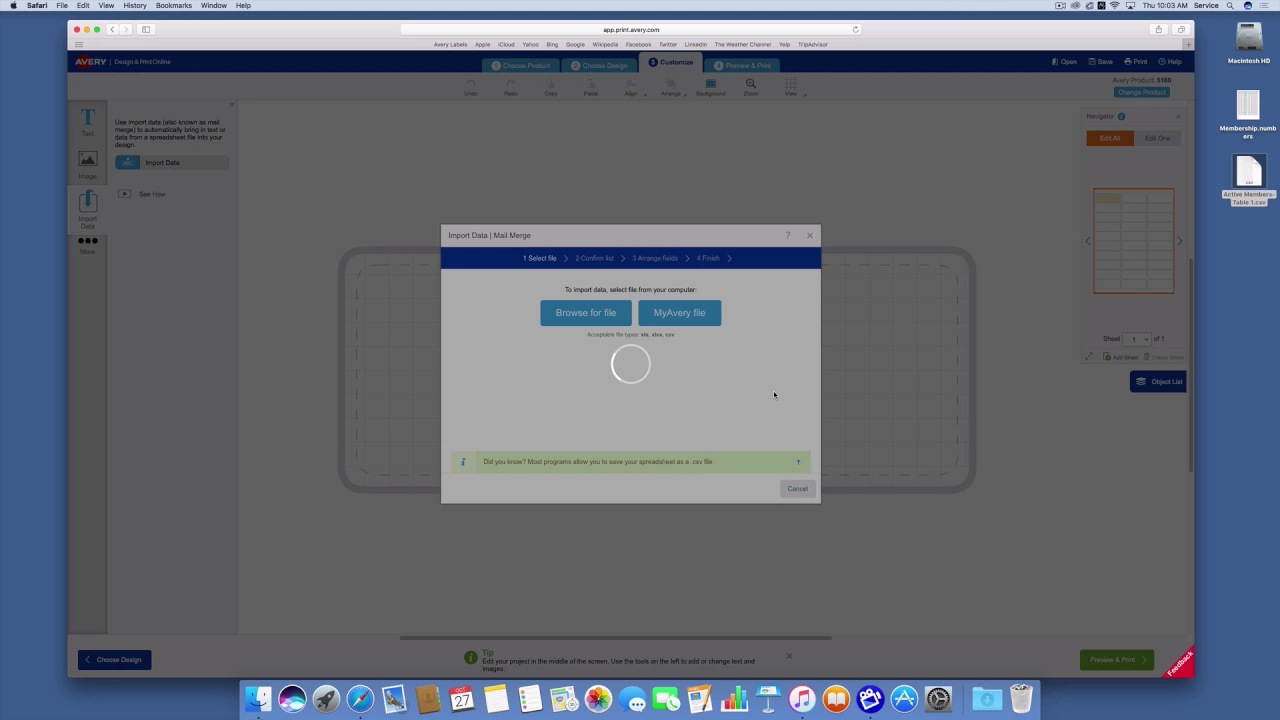Screen dimensions: 1280x720
Task: Click the Safari address bar
Action: pos(631,29)
